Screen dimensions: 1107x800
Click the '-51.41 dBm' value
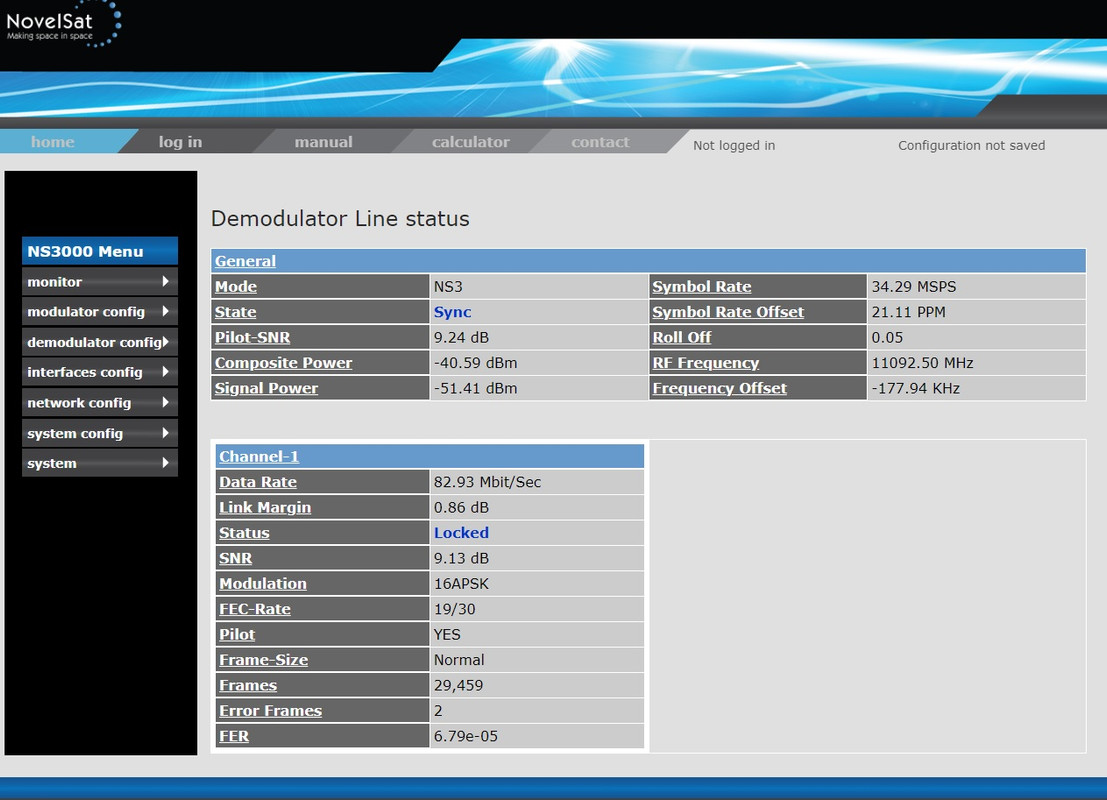tap(475, 388)
